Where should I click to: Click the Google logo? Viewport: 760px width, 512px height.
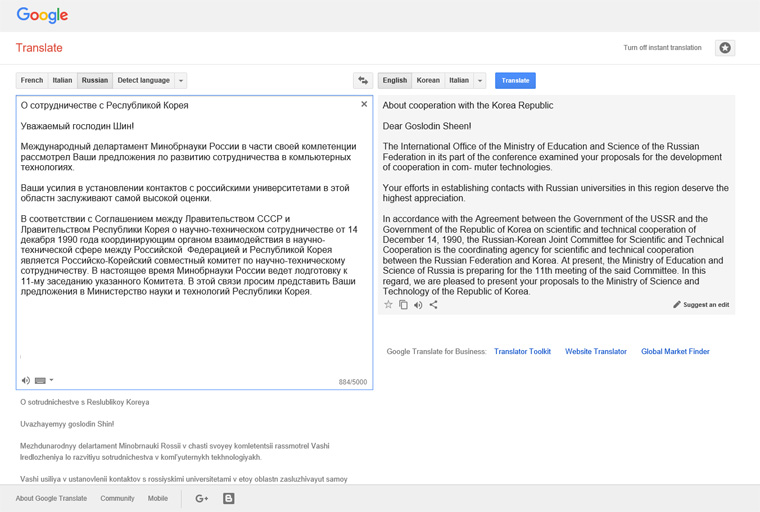pyautogui.click(x=42, y=15)
